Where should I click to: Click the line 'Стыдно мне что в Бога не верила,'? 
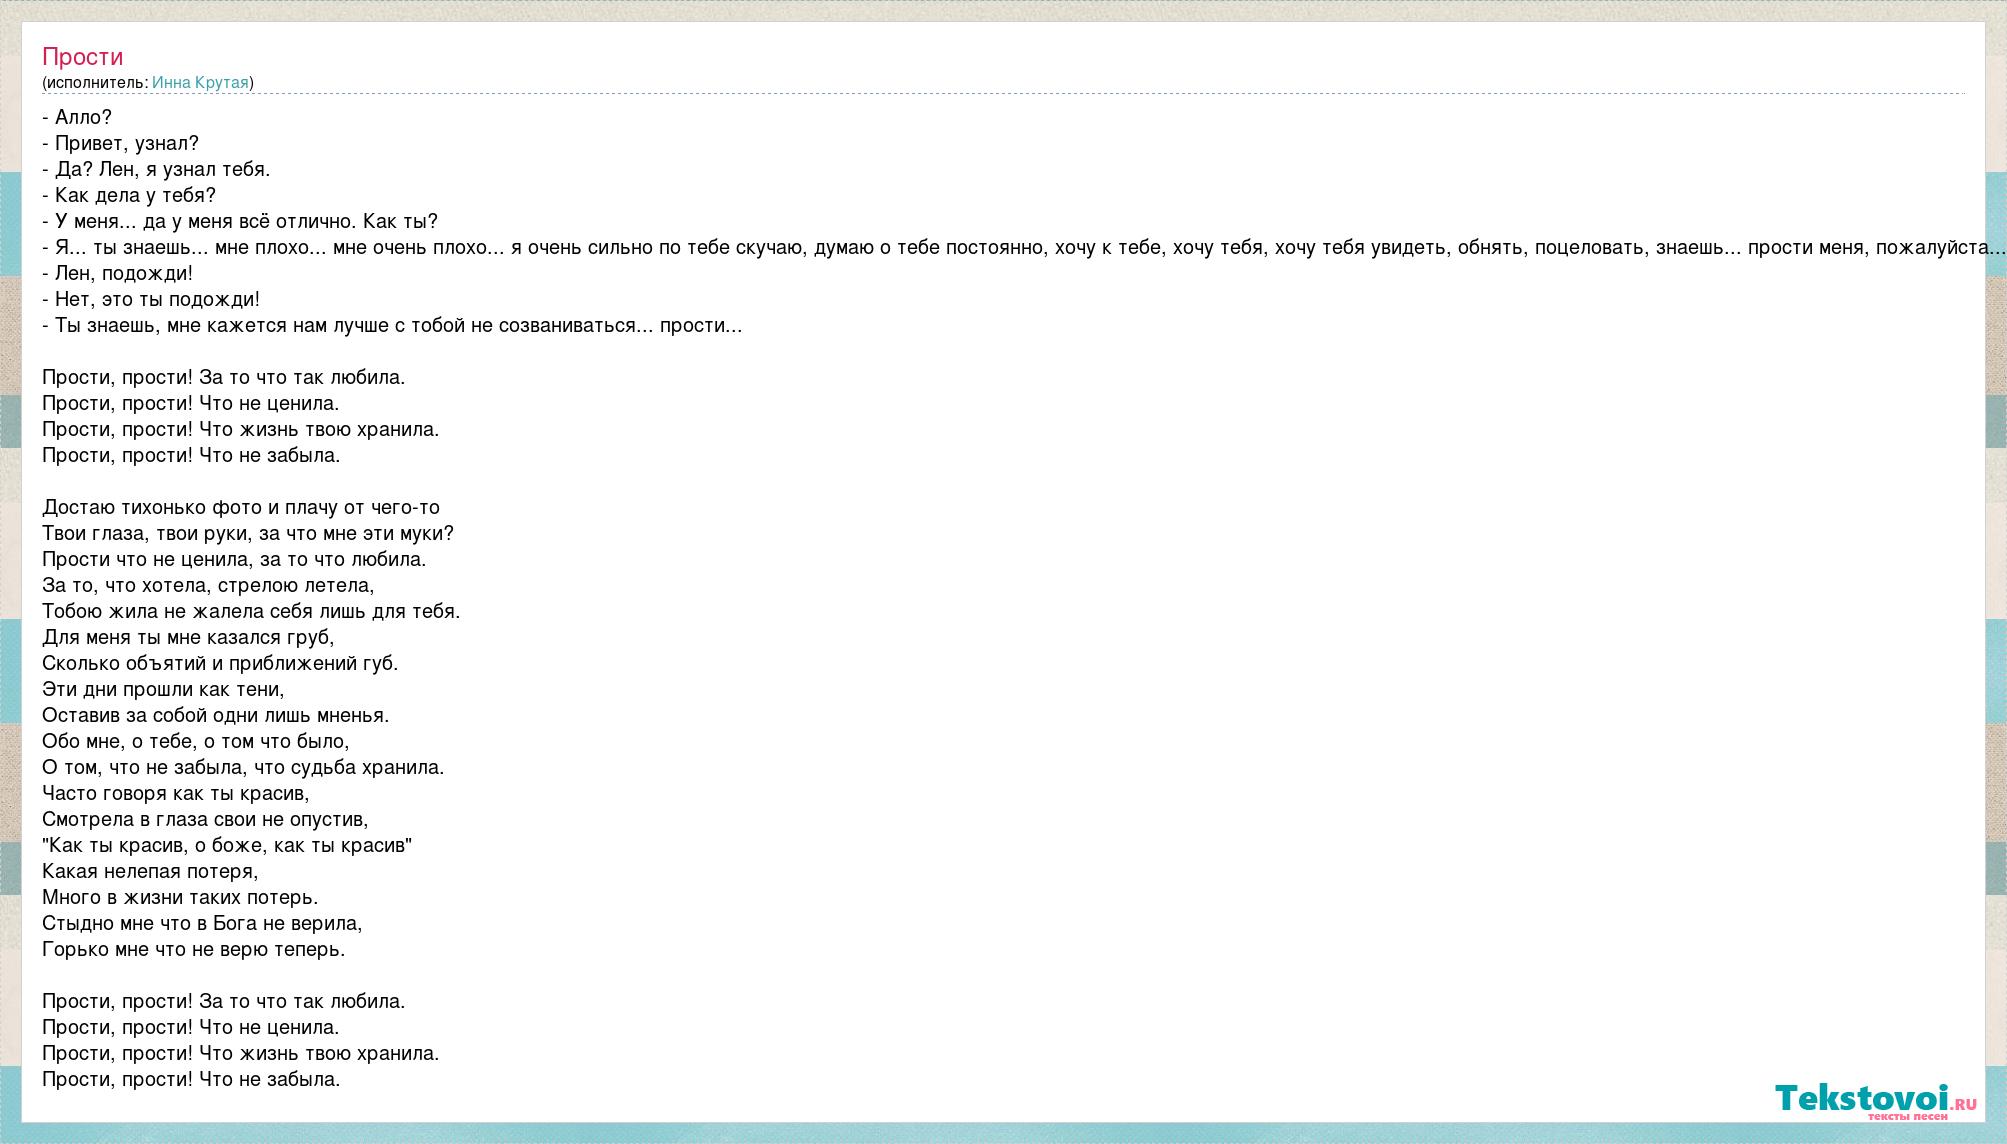click(x=202, y=923)
